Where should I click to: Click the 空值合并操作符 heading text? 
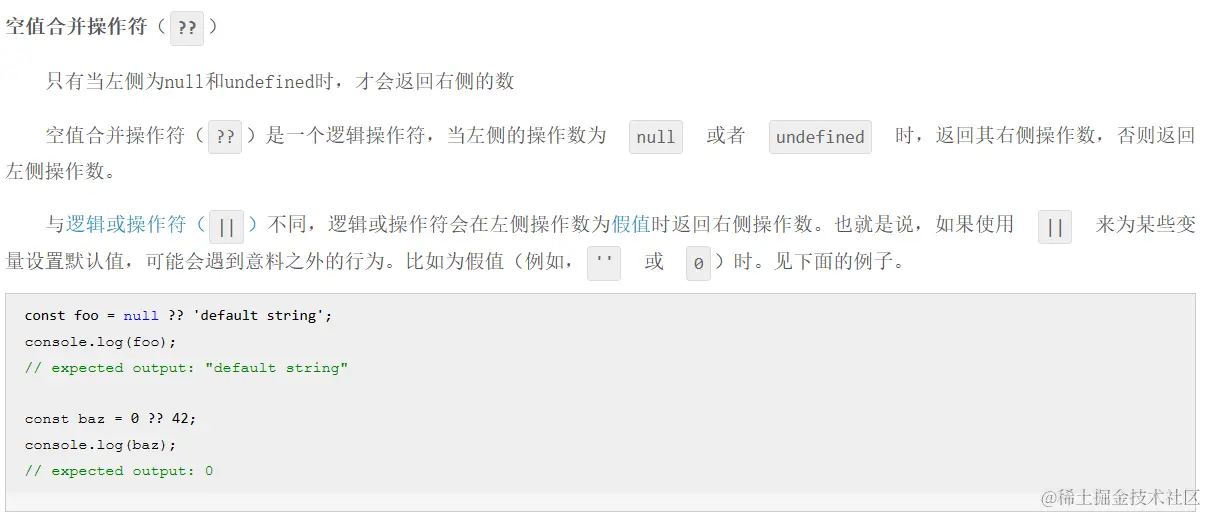coord(77,27)
